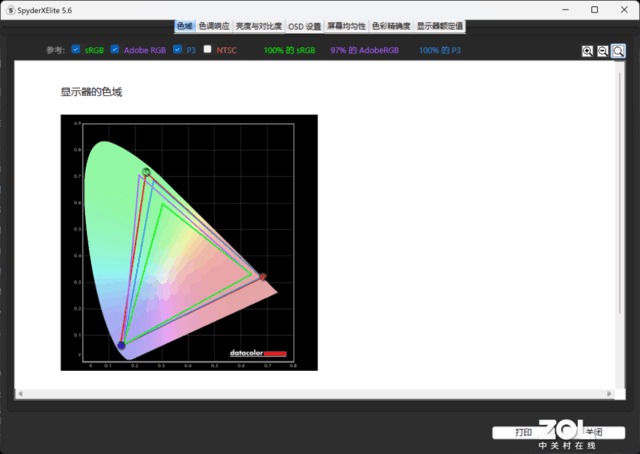Open the 亮度与对比度 tab

(x=259, y=26)
